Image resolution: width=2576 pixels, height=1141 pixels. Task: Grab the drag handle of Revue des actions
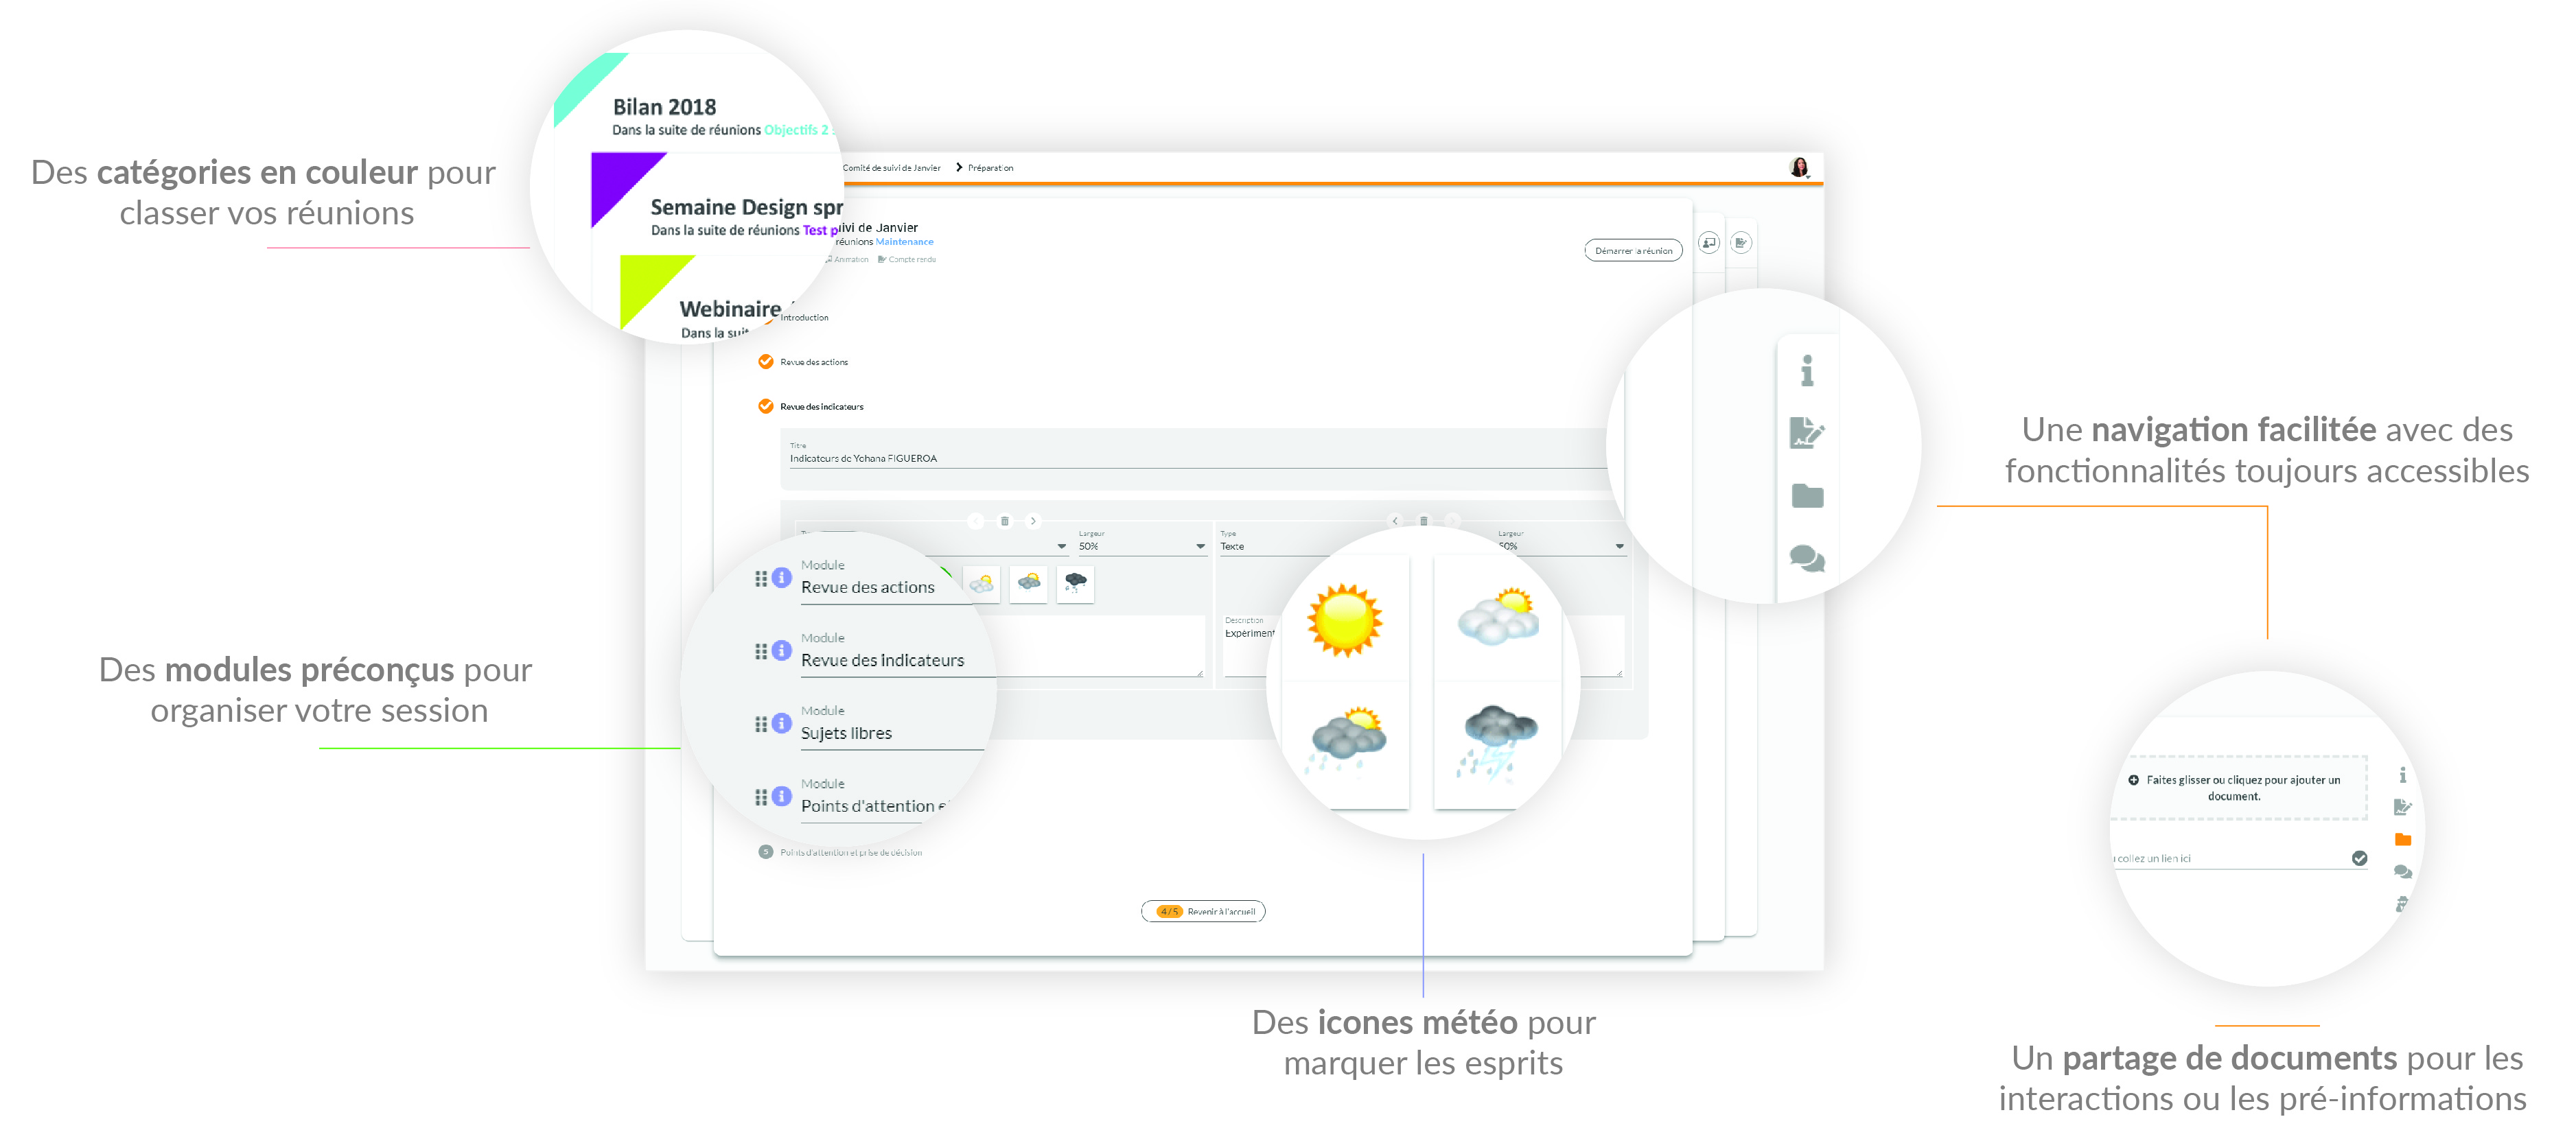pos(761,578)
